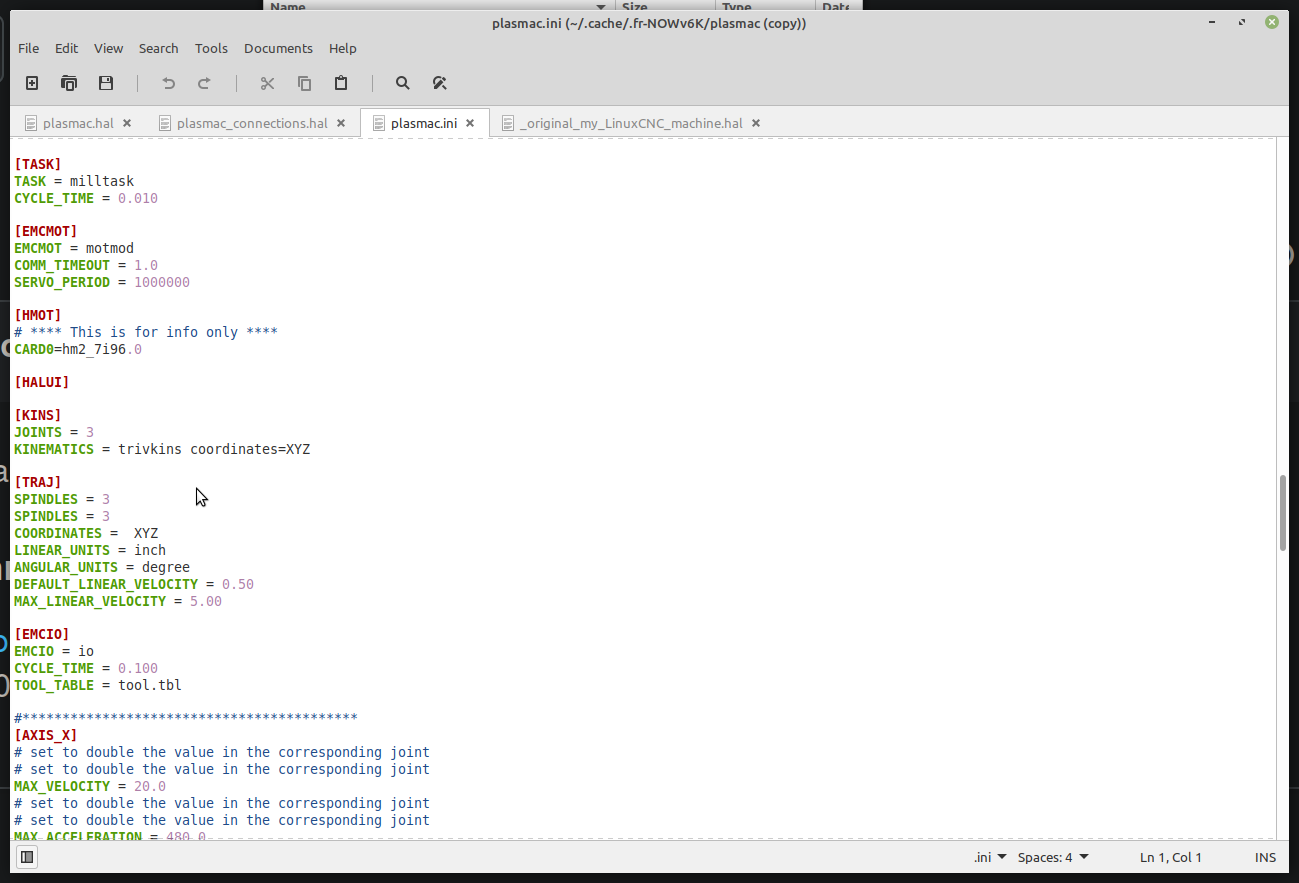This screenshot has height=883, width=1299.
Task: Save the file with the floppy icon
Action: [x=106, y=83]
